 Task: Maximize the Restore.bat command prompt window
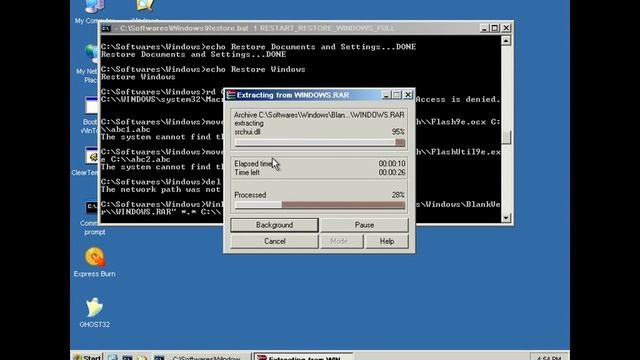click(495, 28)
